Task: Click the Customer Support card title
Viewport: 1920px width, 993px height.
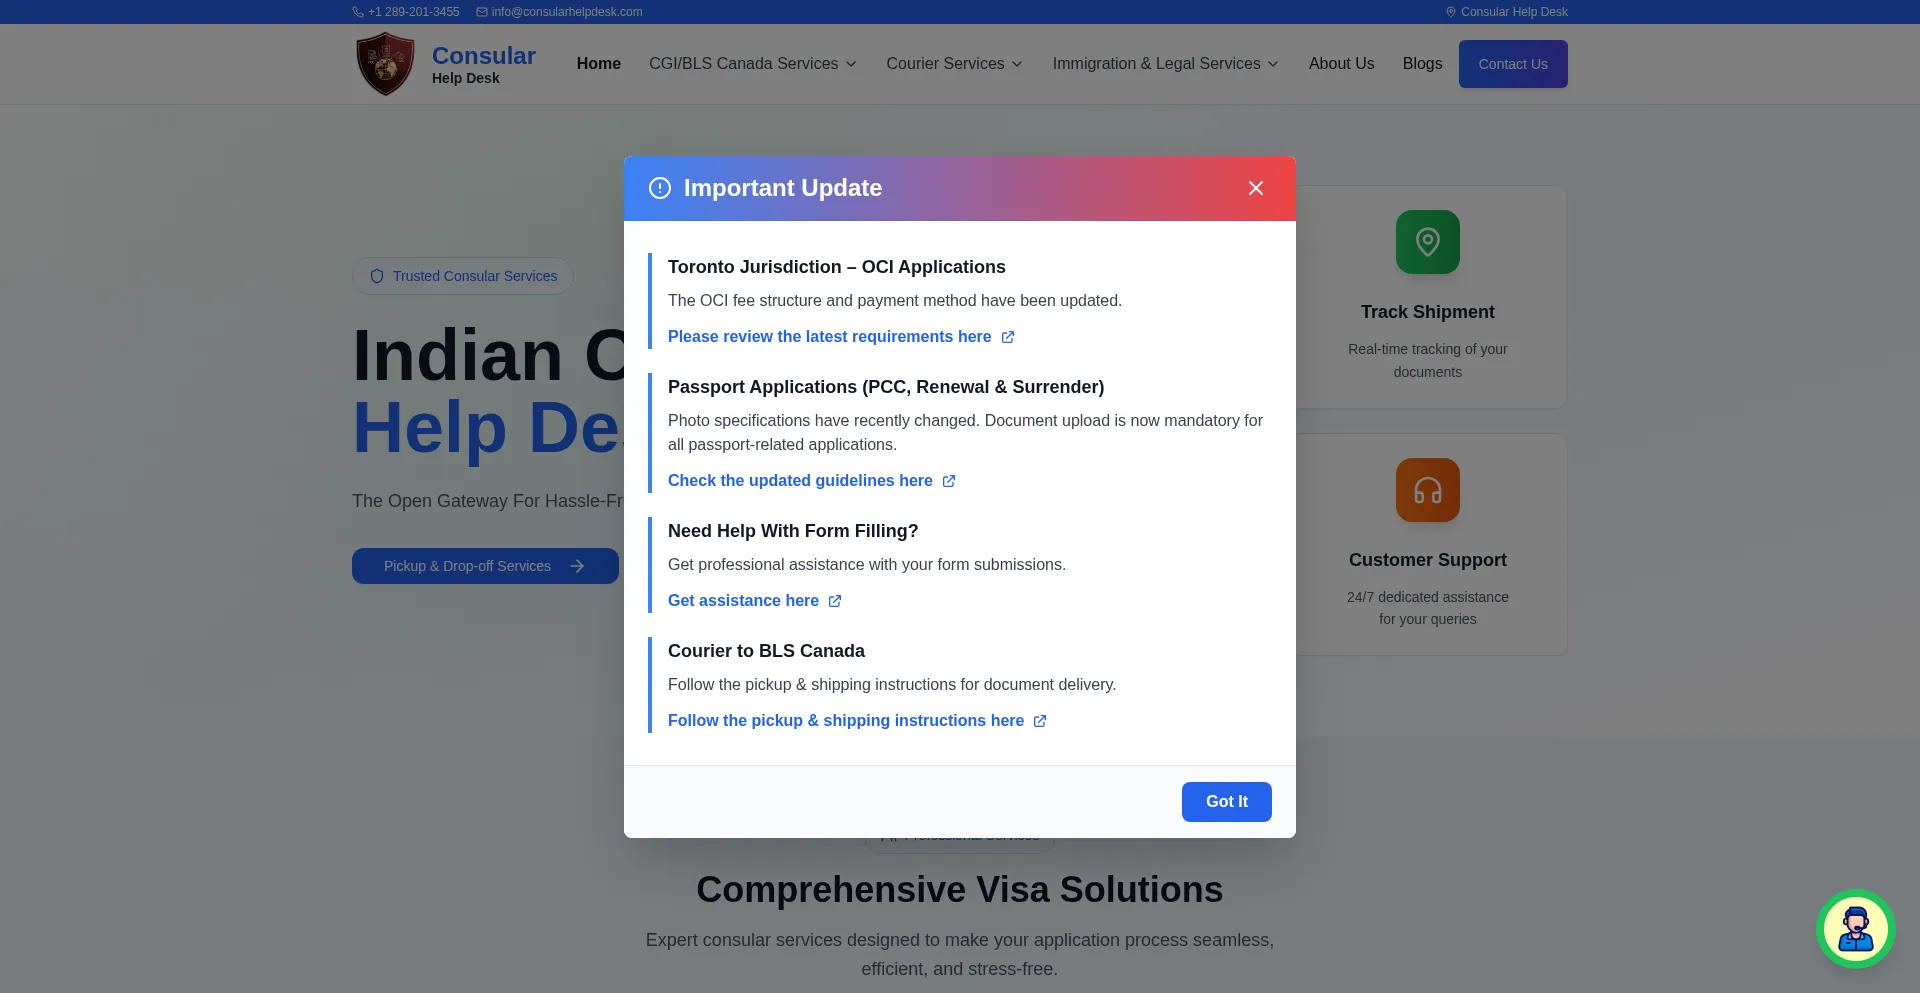Action: [x=1428, y=560]
